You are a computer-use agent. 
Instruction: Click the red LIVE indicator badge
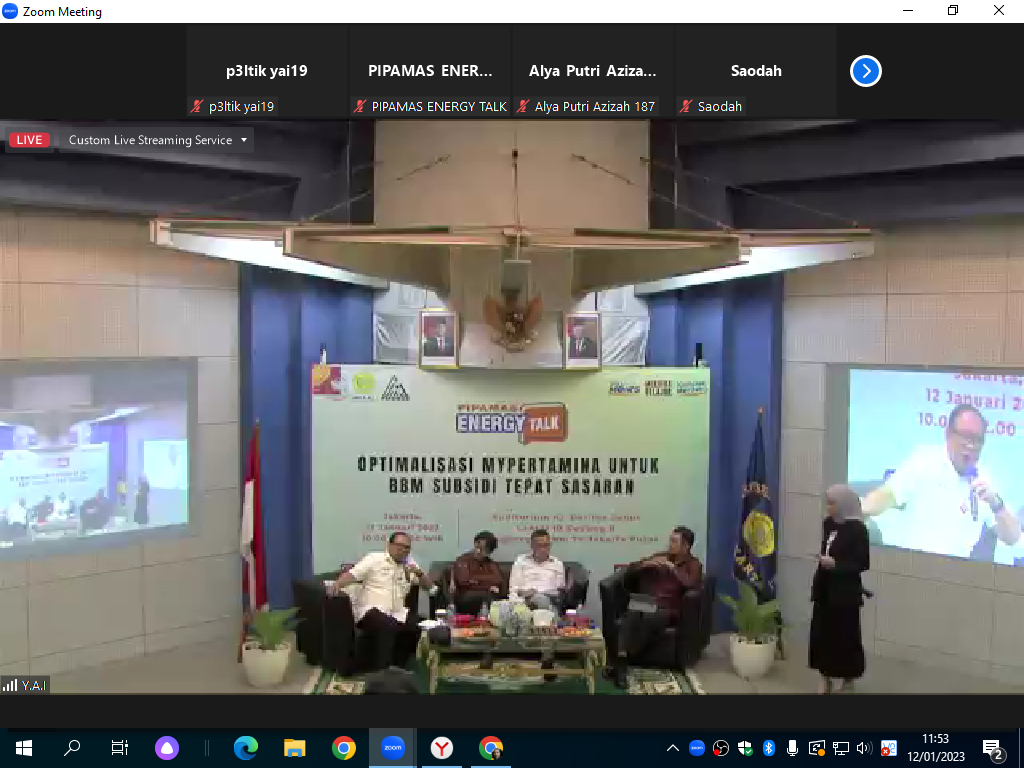pos(29,140)
